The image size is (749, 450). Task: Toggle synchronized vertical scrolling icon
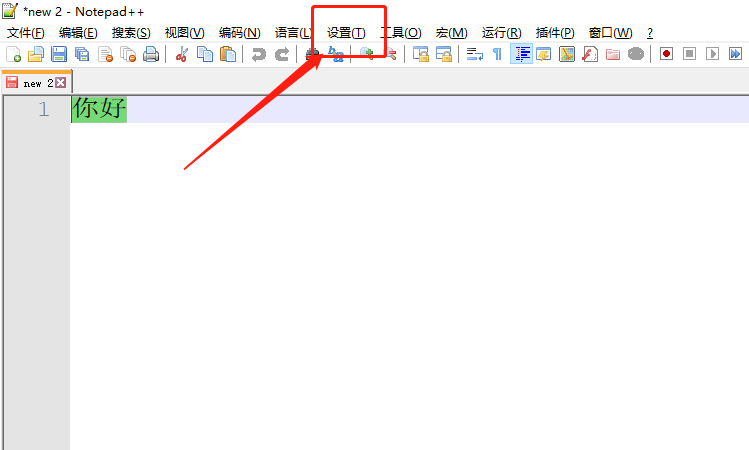point(420,54)
